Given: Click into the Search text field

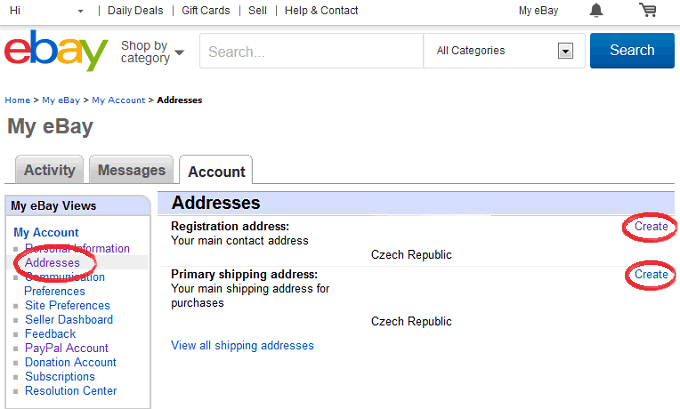Looking at the screenshot, I should point(311,51).
